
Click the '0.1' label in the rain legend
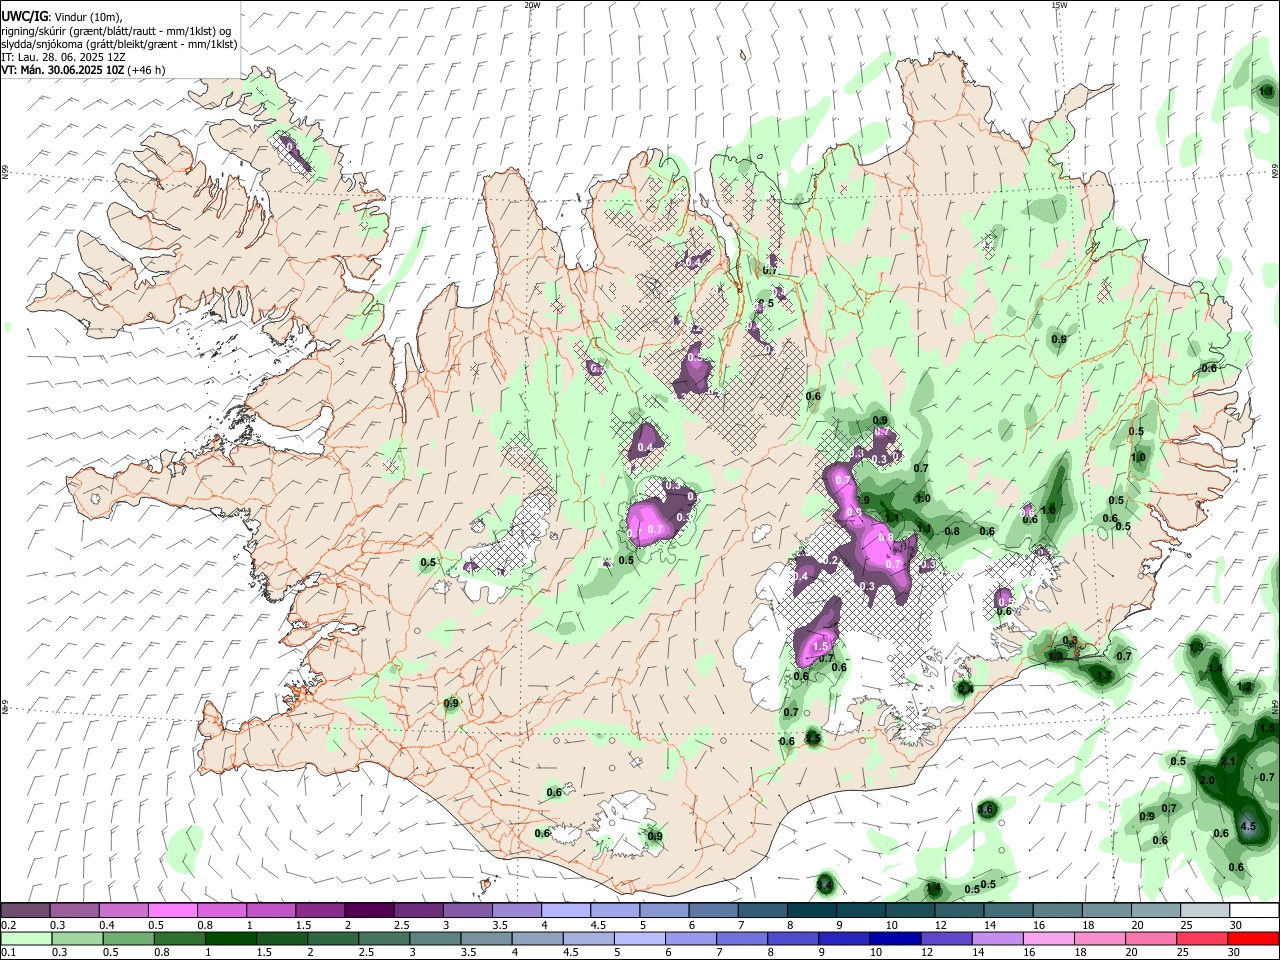pyautogui.click(x=9, y=953)
